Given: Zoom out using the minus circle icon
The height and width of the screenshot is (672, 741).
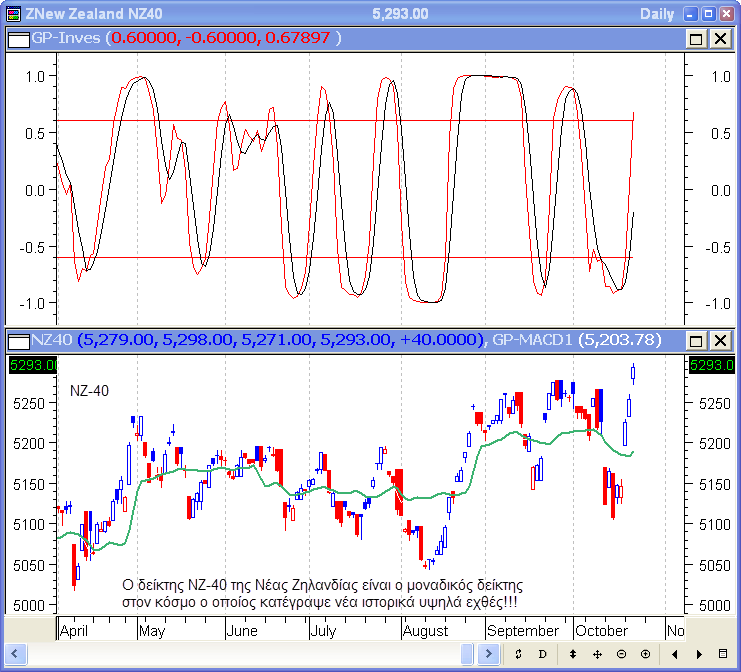Looking at the screenshot, I should coord(621,654).
